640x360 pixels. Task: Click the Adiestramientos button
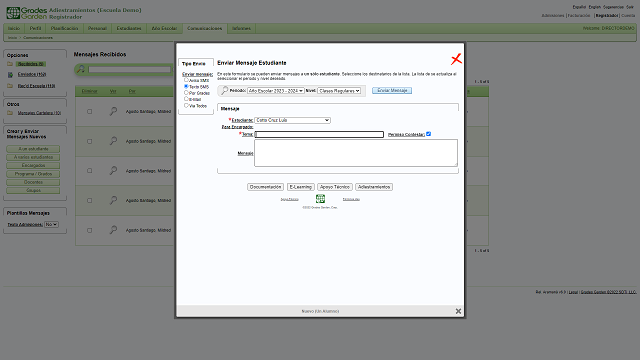[x=374, y=187]
